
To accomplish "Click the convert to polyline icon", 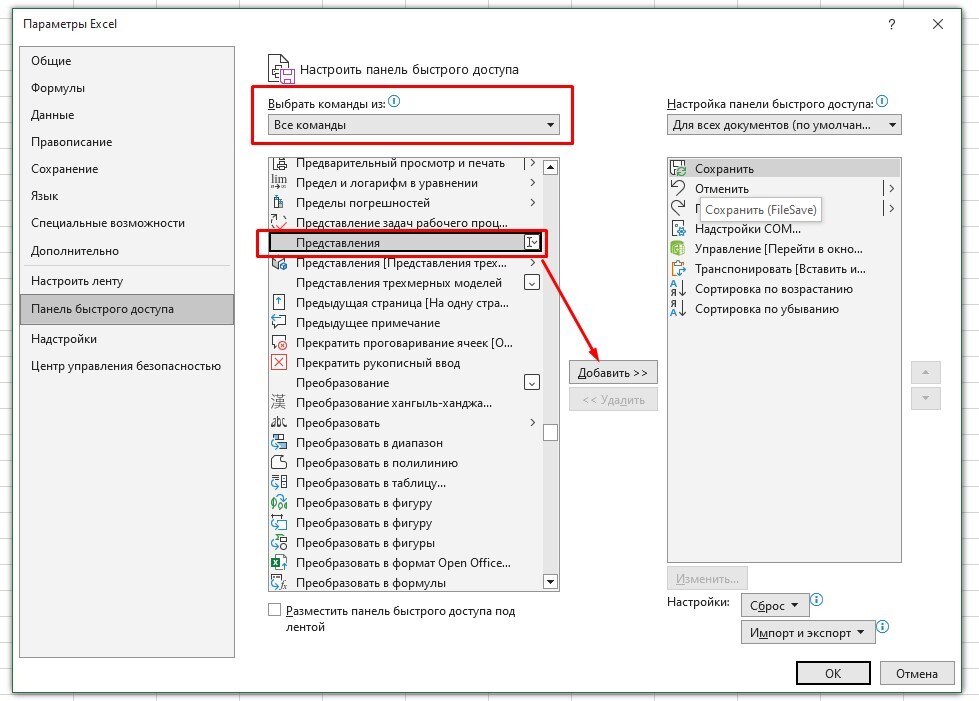I will click(x=279, y=462).
